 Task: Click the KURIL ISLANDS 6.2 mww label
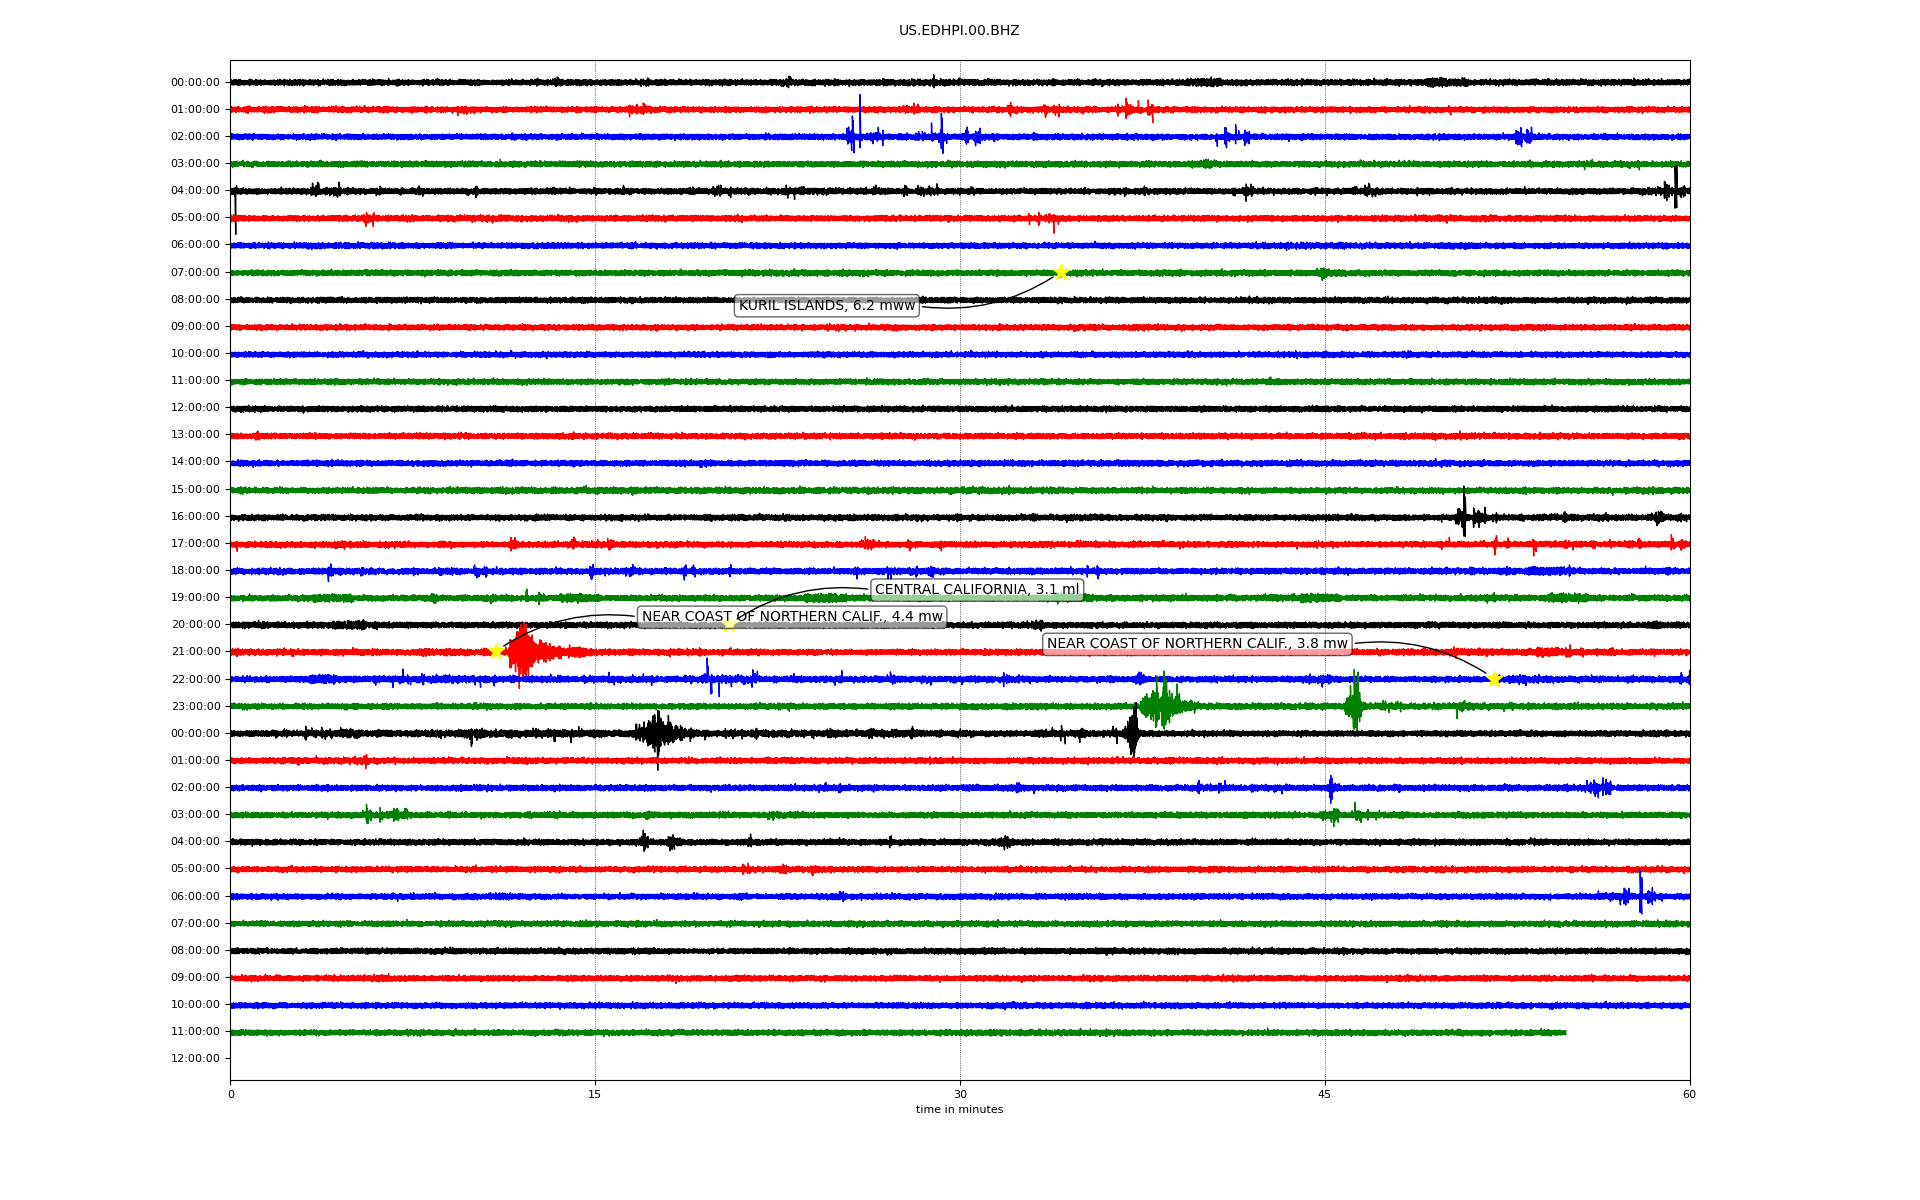tap(826, 306)
